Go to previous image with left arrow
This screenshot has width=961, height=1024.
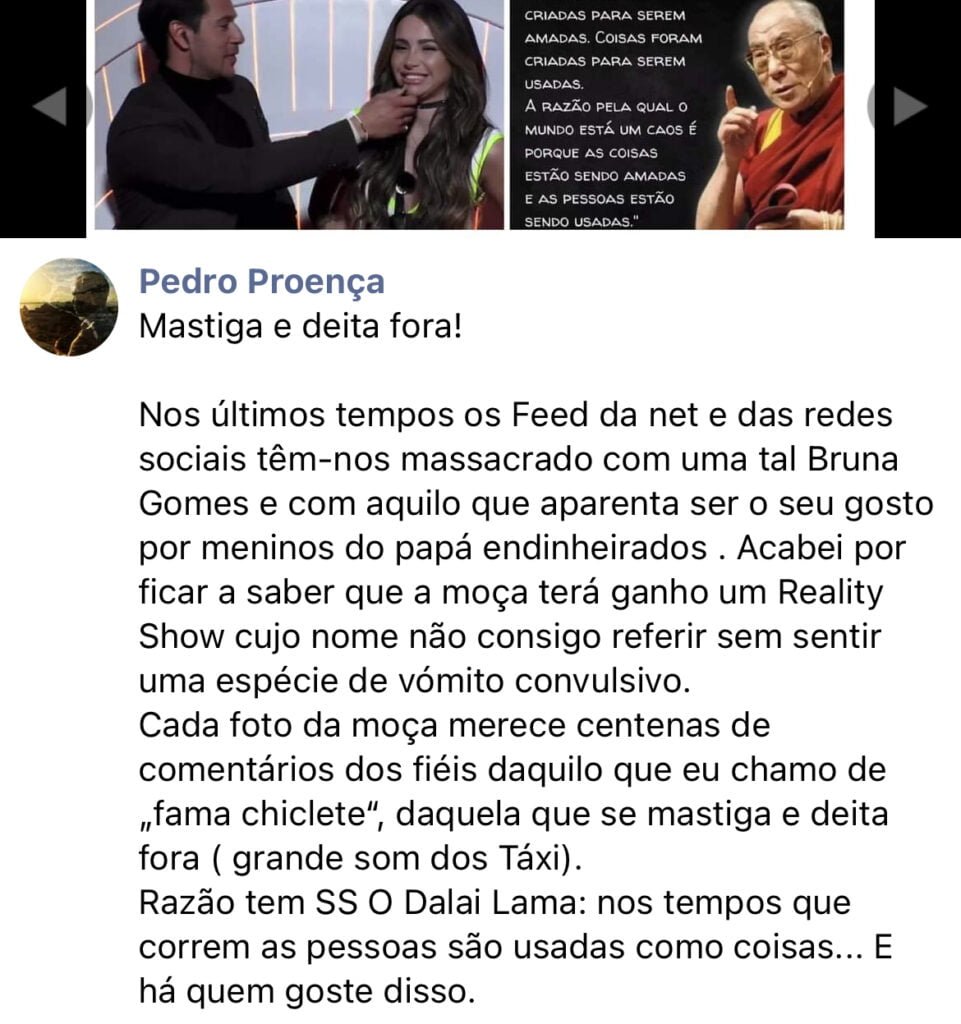pos(50,106)
